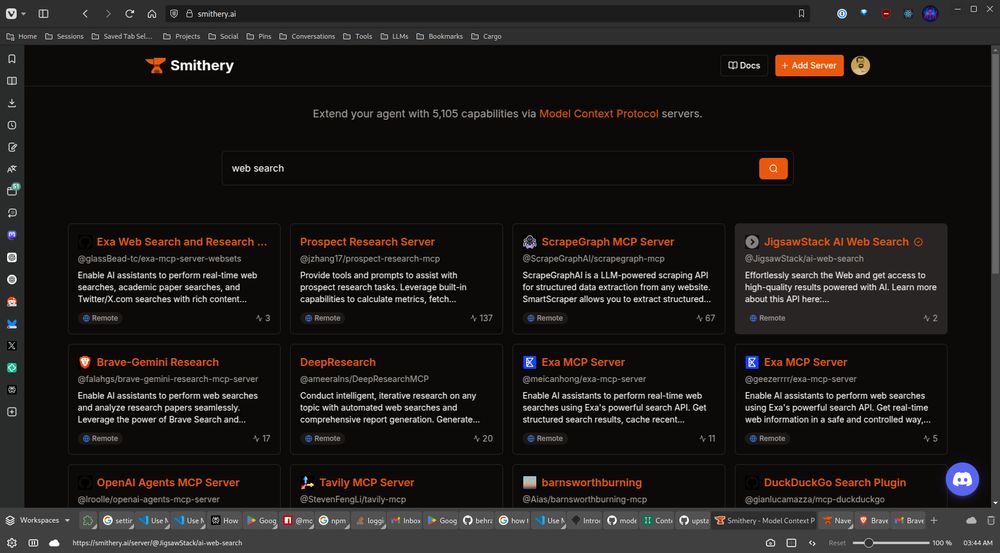Open the DuckDuckGo Search Plugin card
The width and height of the screenshot is (1000, 553).
pos(841,487)
